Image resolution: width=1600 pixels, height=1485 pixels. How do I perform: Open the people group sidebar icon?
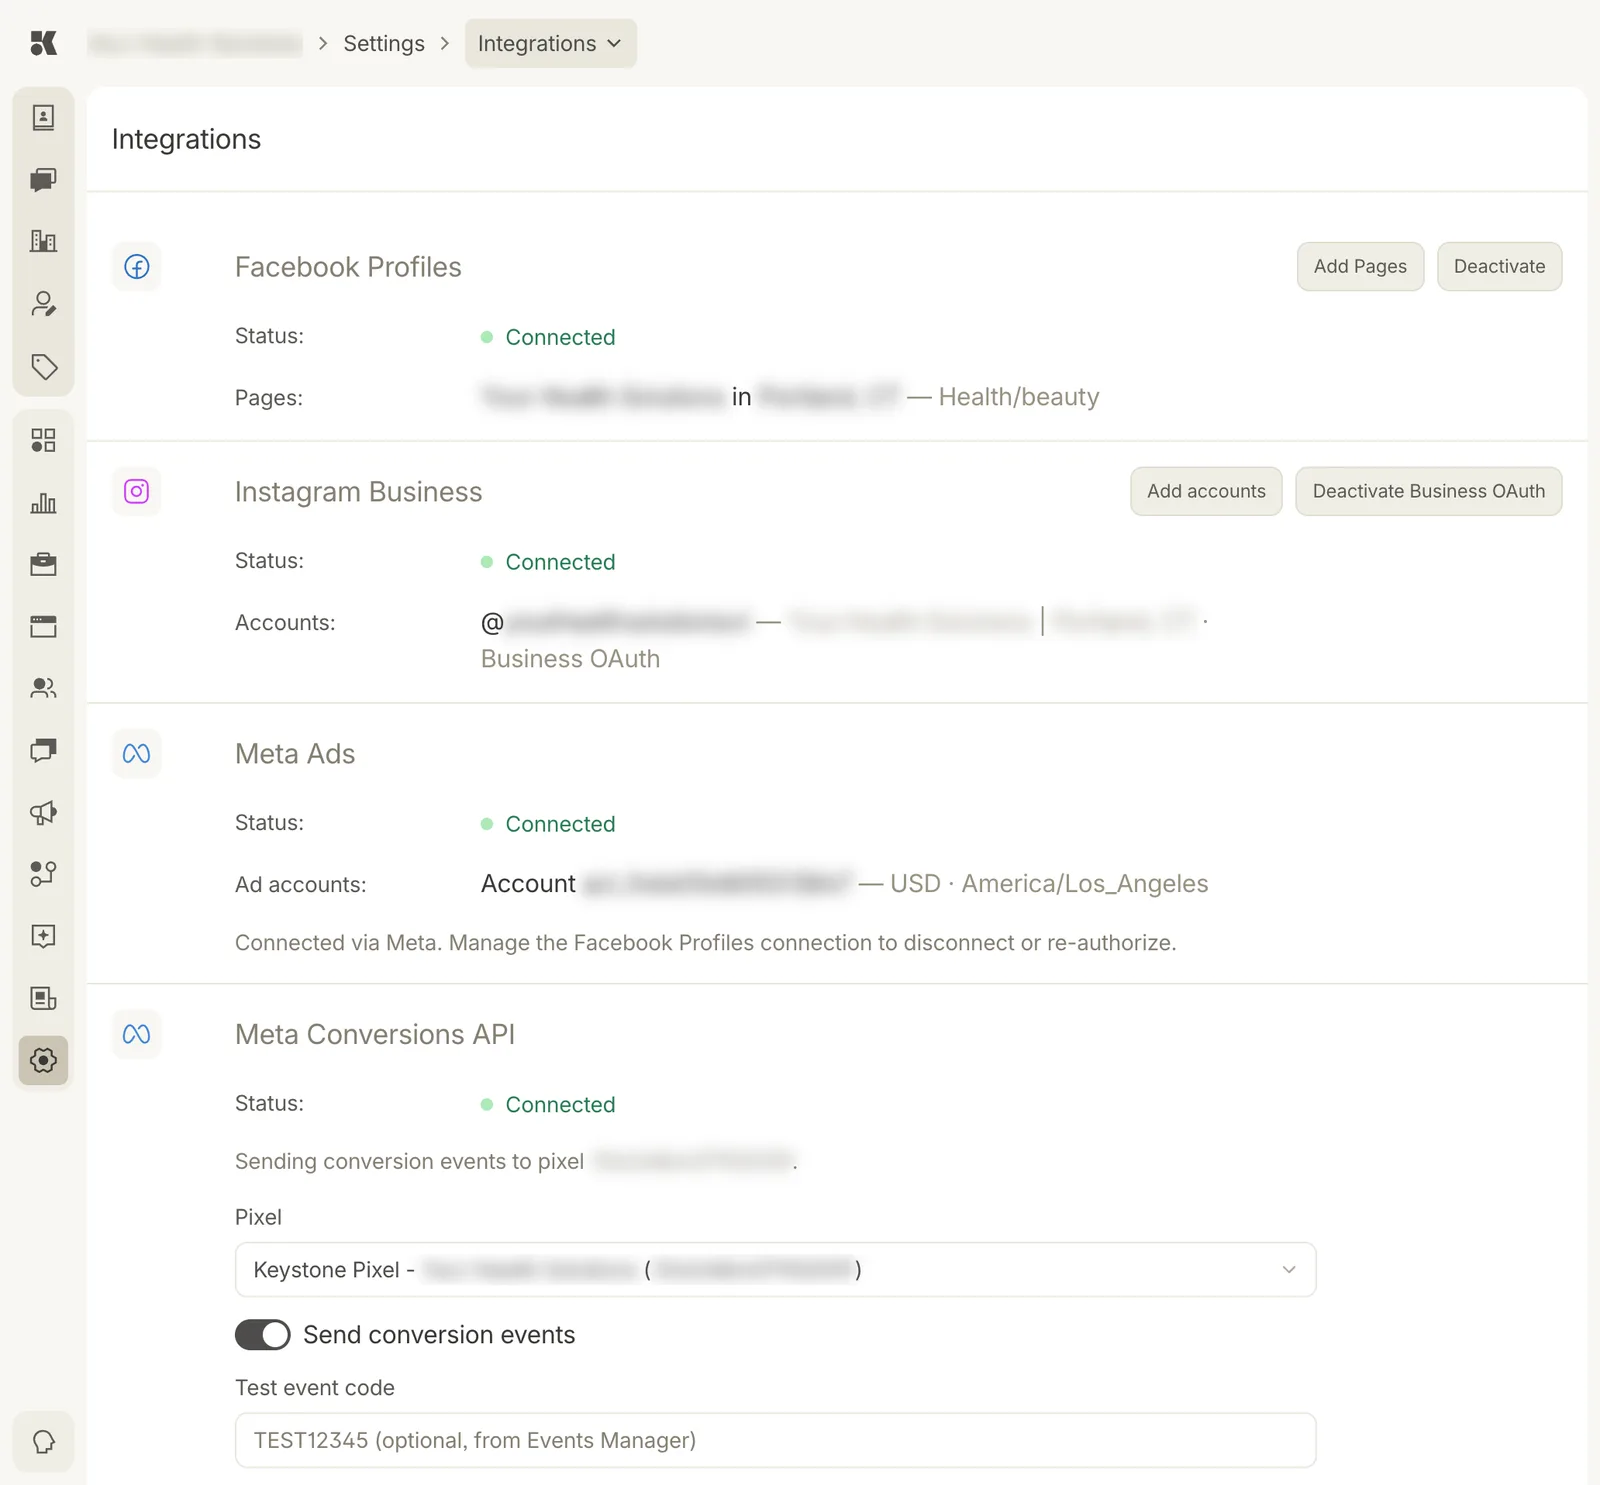pyautogui.click(x=43, y=688)
